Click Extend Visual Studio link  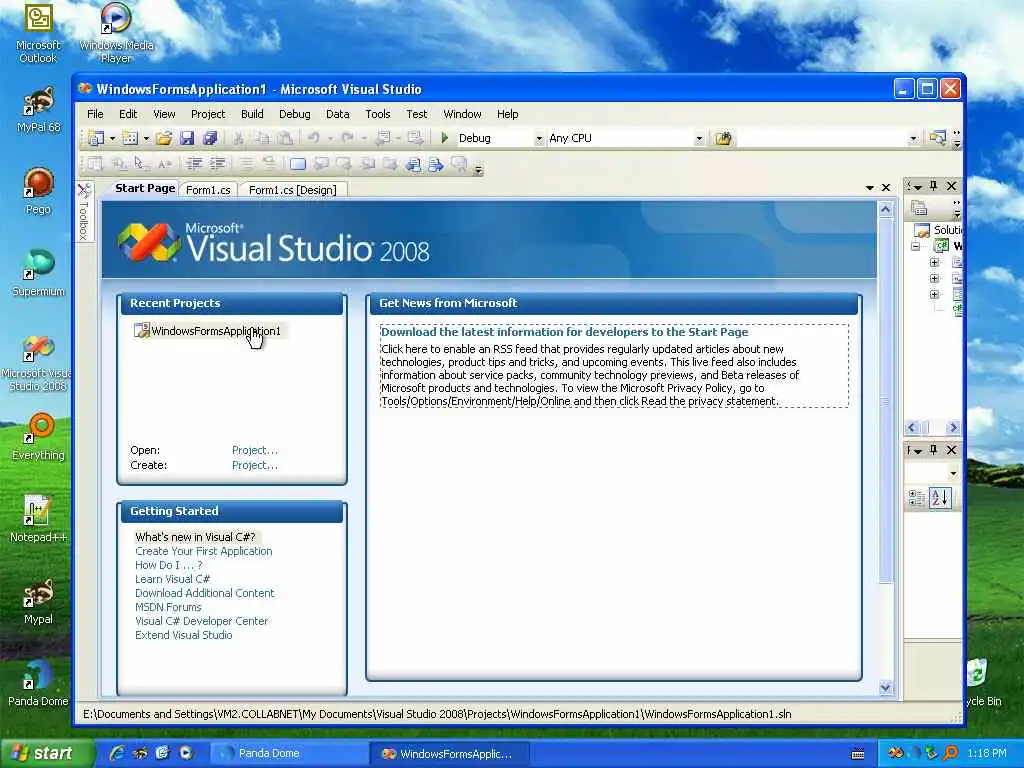click(x=184, y=635)
